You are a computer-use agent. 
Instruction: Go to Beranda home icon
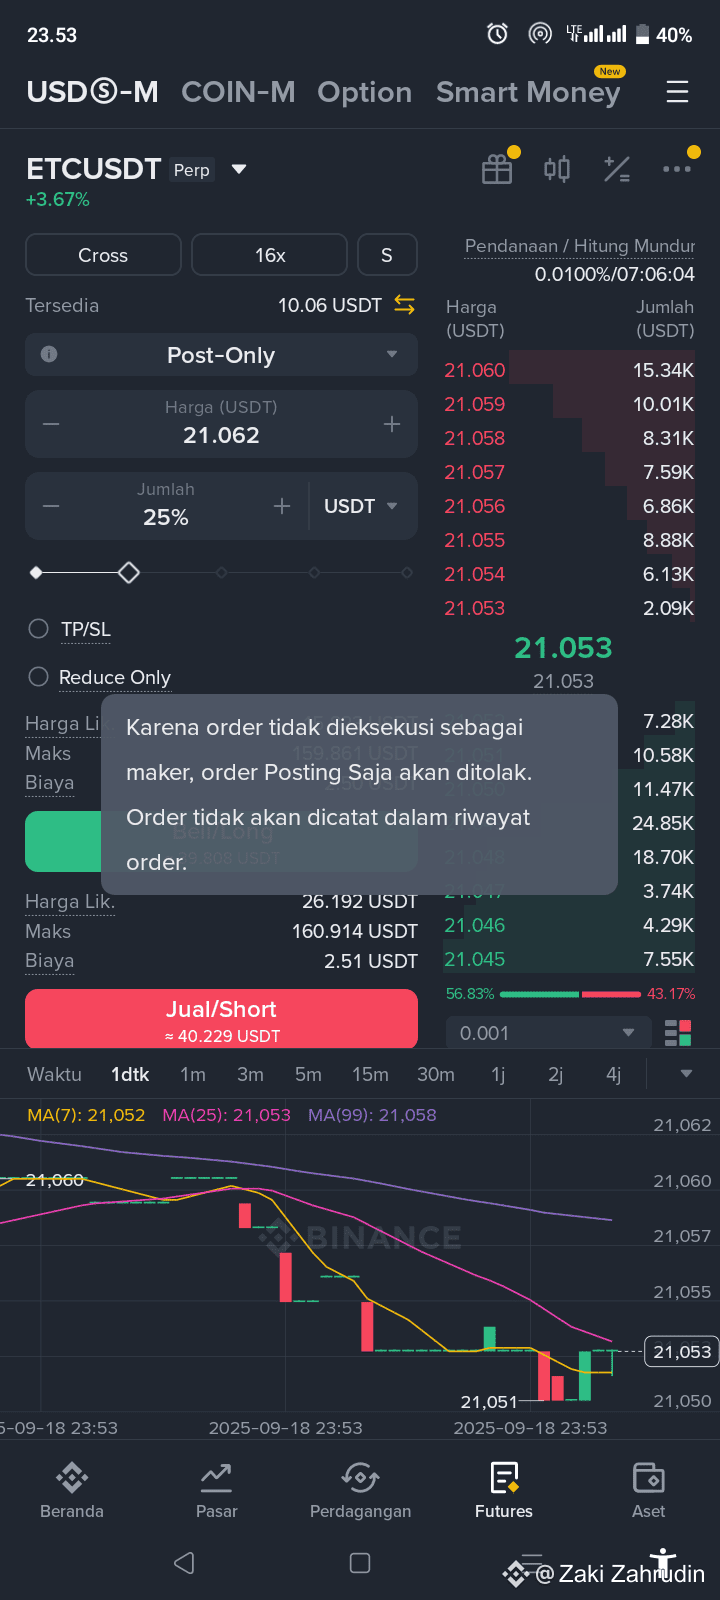(72, 1490)
